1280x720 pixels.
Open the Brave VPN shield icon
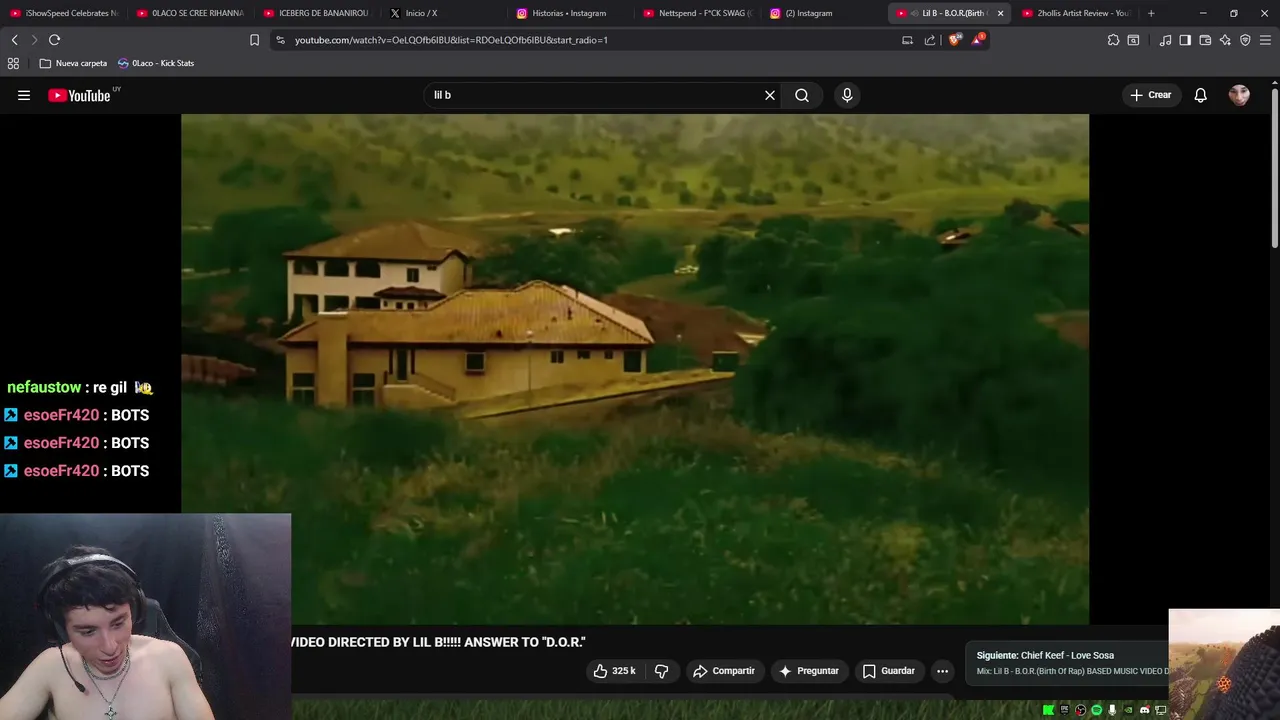coord(1245,40)
